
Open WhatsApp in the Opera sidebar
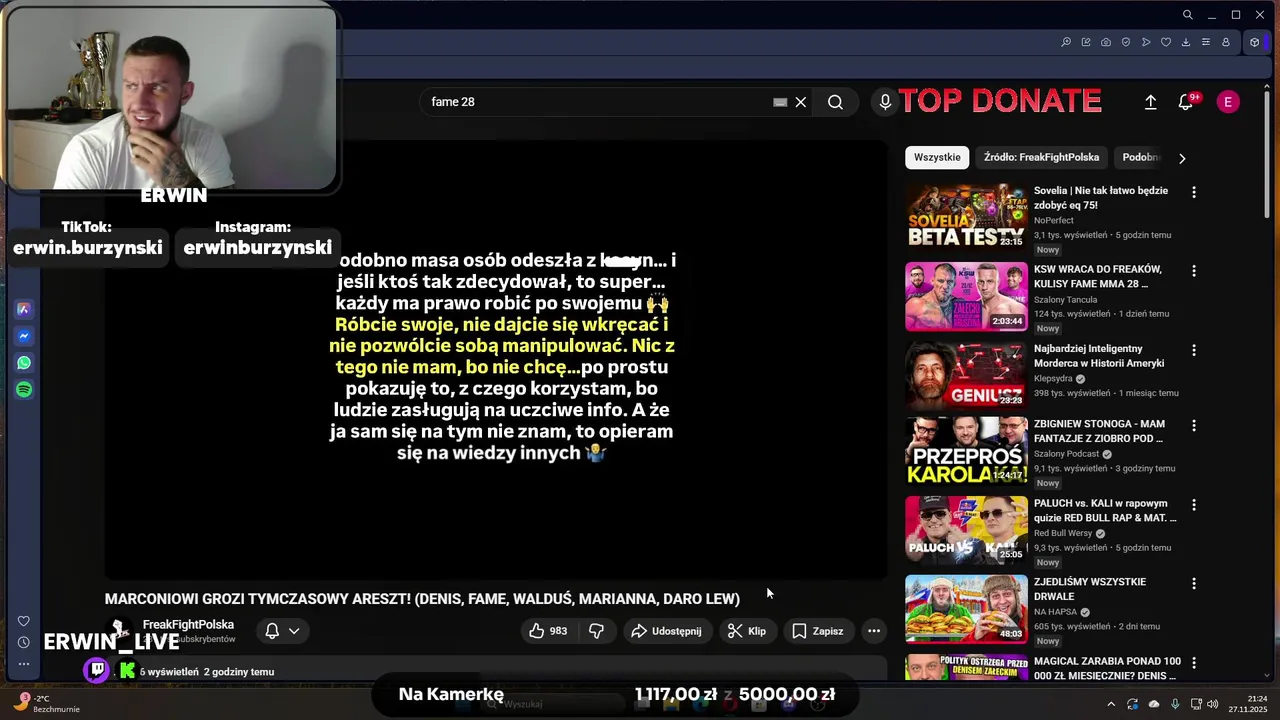point(24,363)
